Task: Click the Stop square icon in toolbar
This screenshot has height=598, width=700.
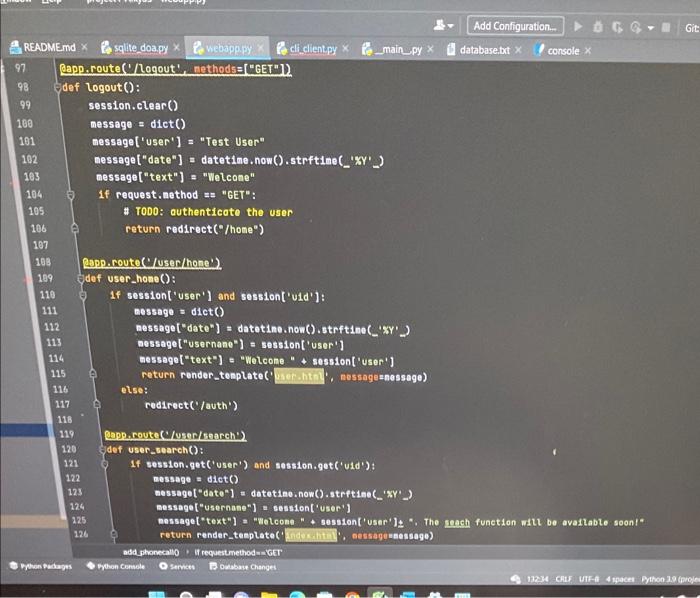Action: point(666,28)
